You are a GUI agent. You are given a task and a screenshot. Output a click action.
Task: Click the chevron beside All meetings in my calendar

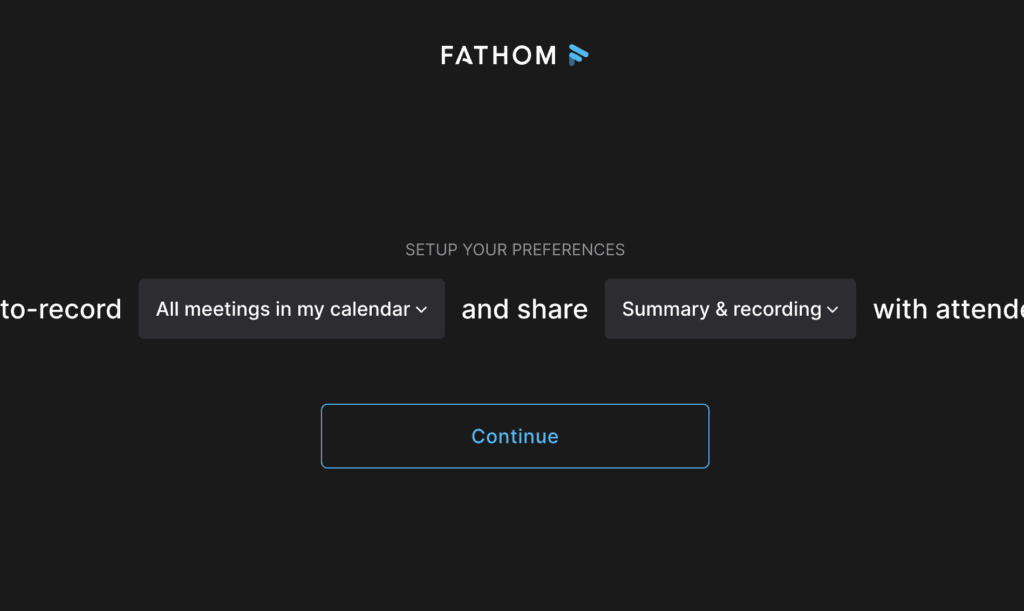422,309
